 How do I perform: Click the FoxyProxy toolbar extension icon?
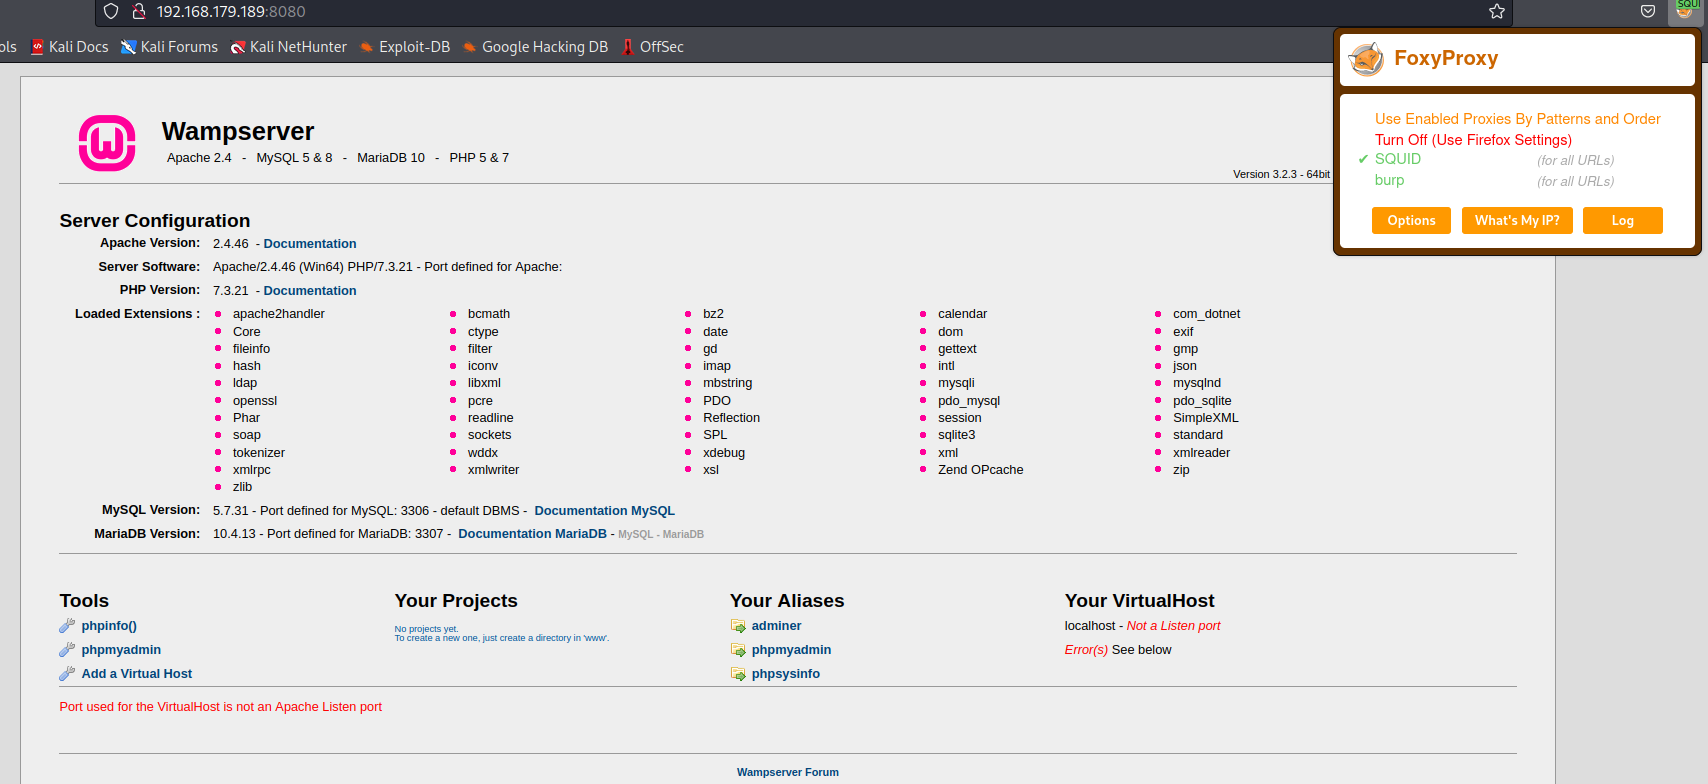[1686, 11]
